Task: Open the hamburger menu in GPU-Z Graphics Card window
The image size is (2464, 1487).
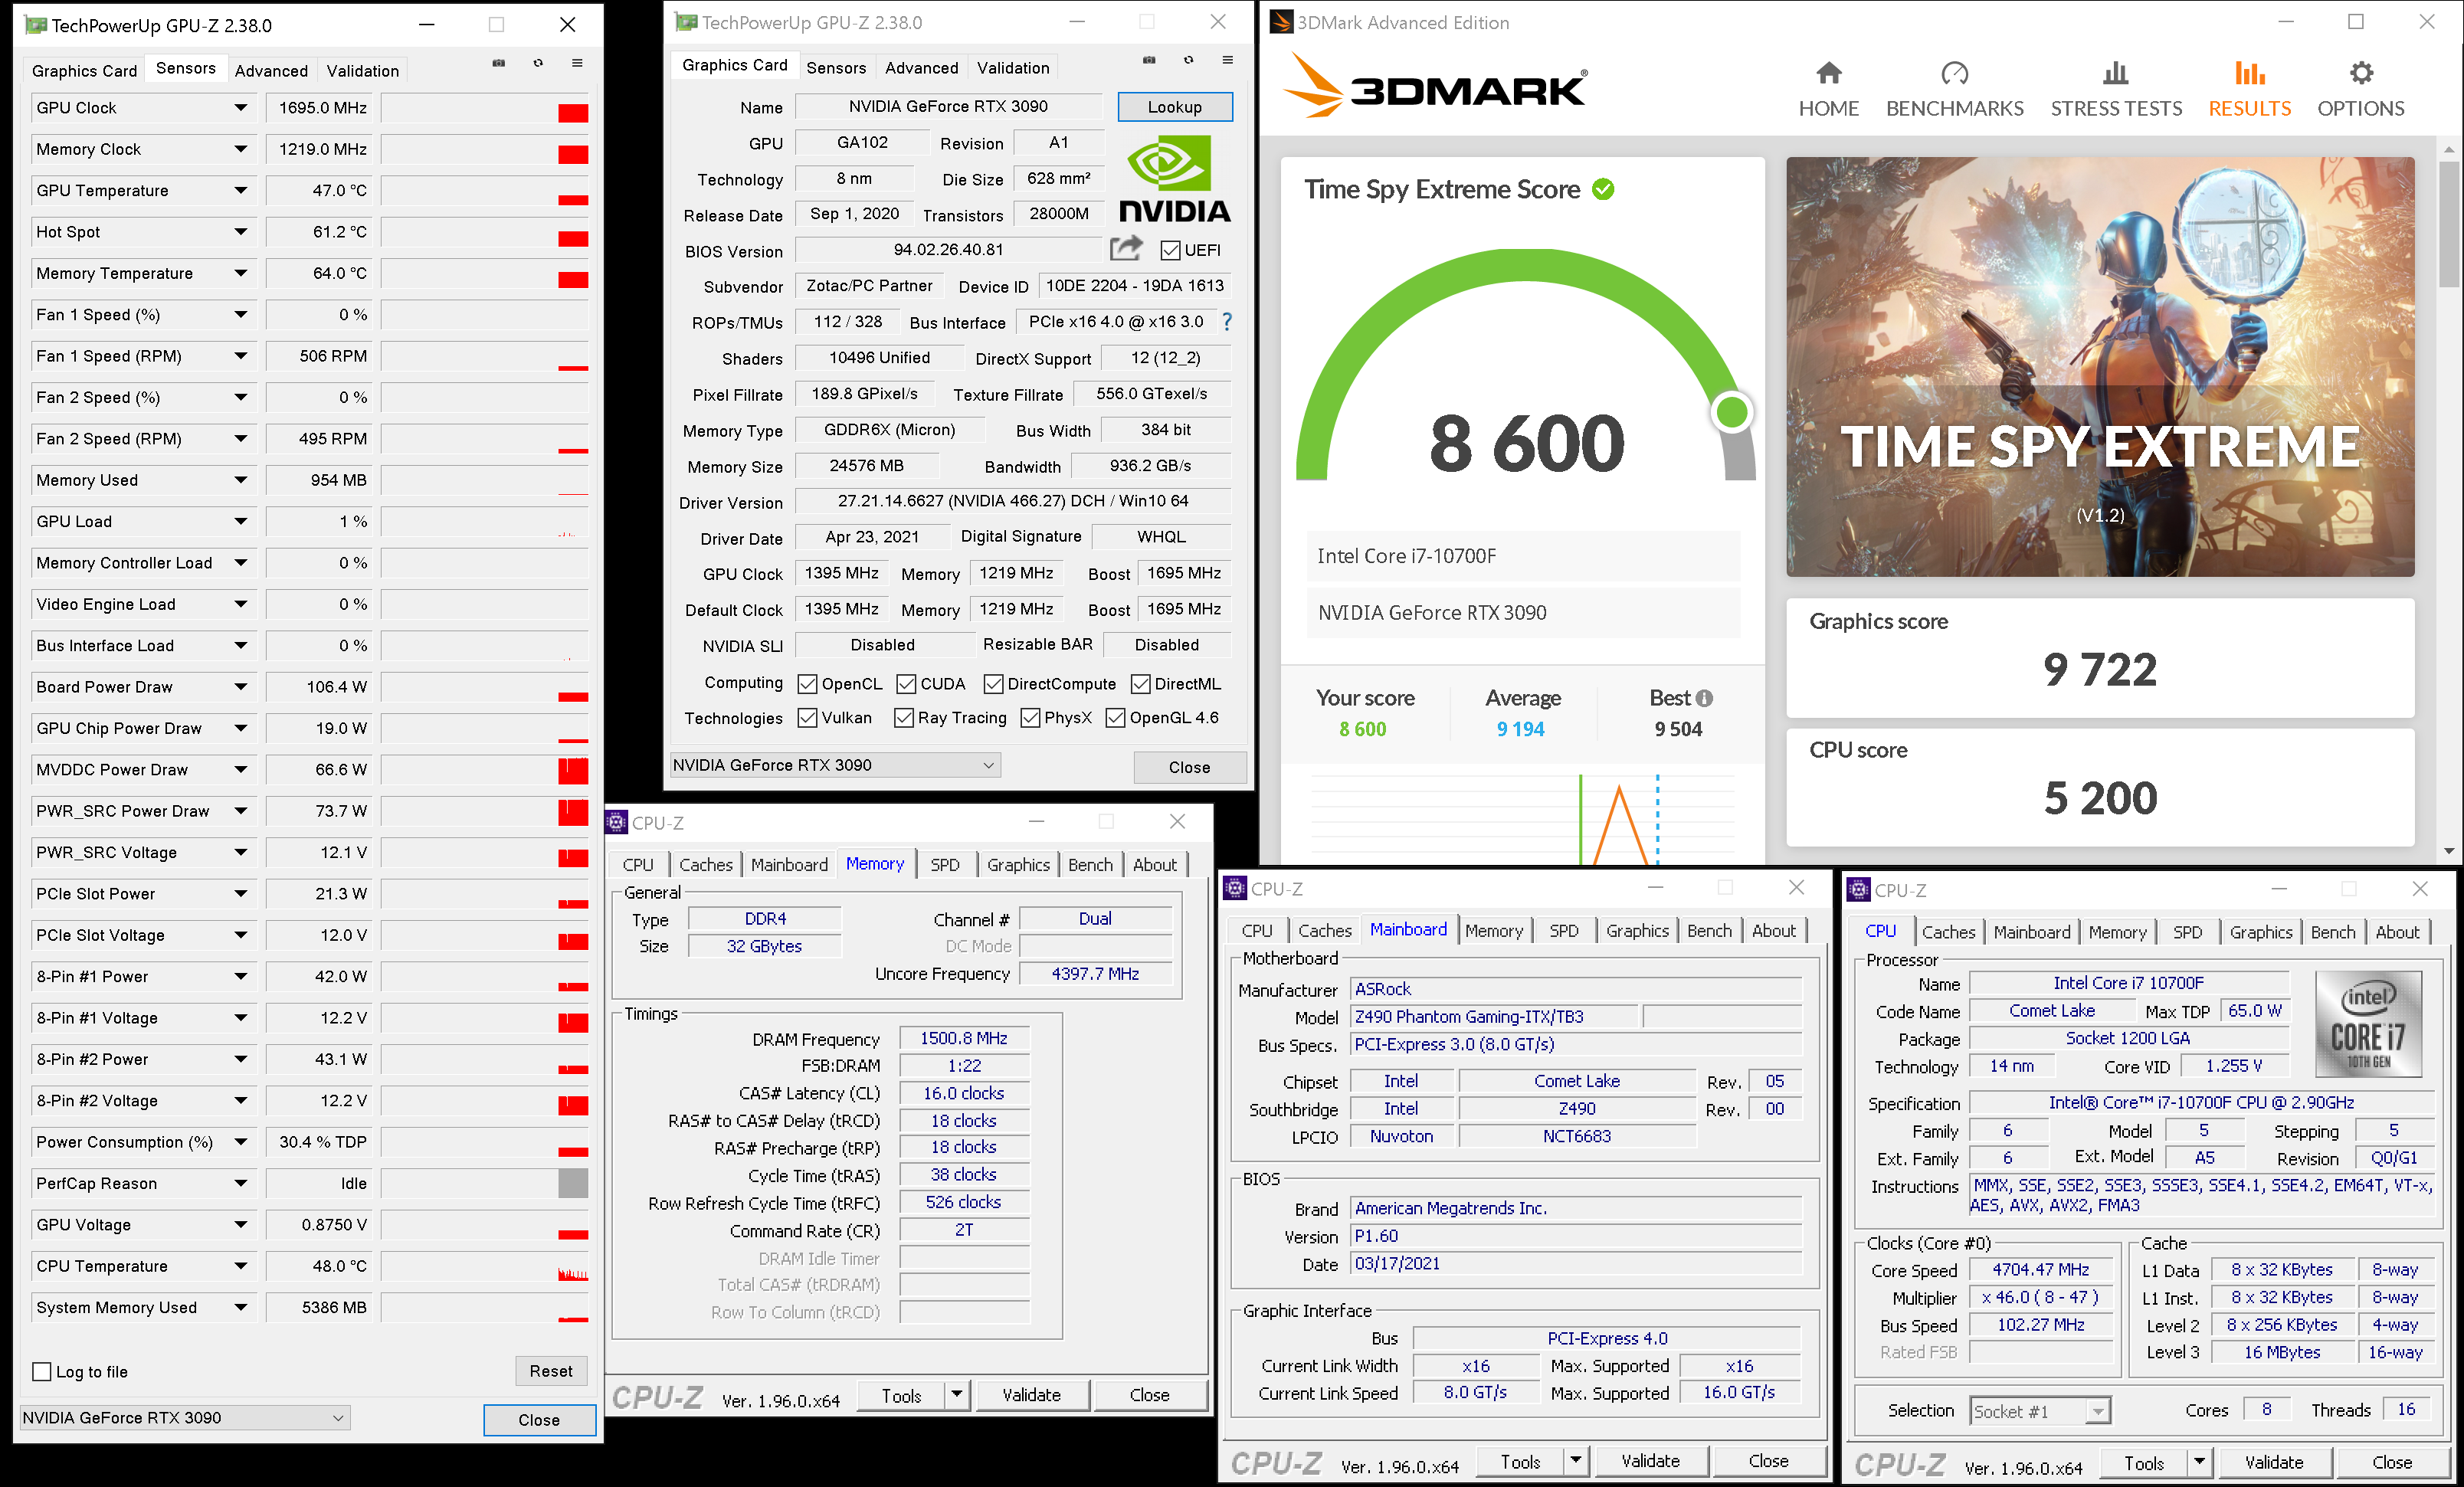Action: pyautogui.click(x=1227, y=60)
